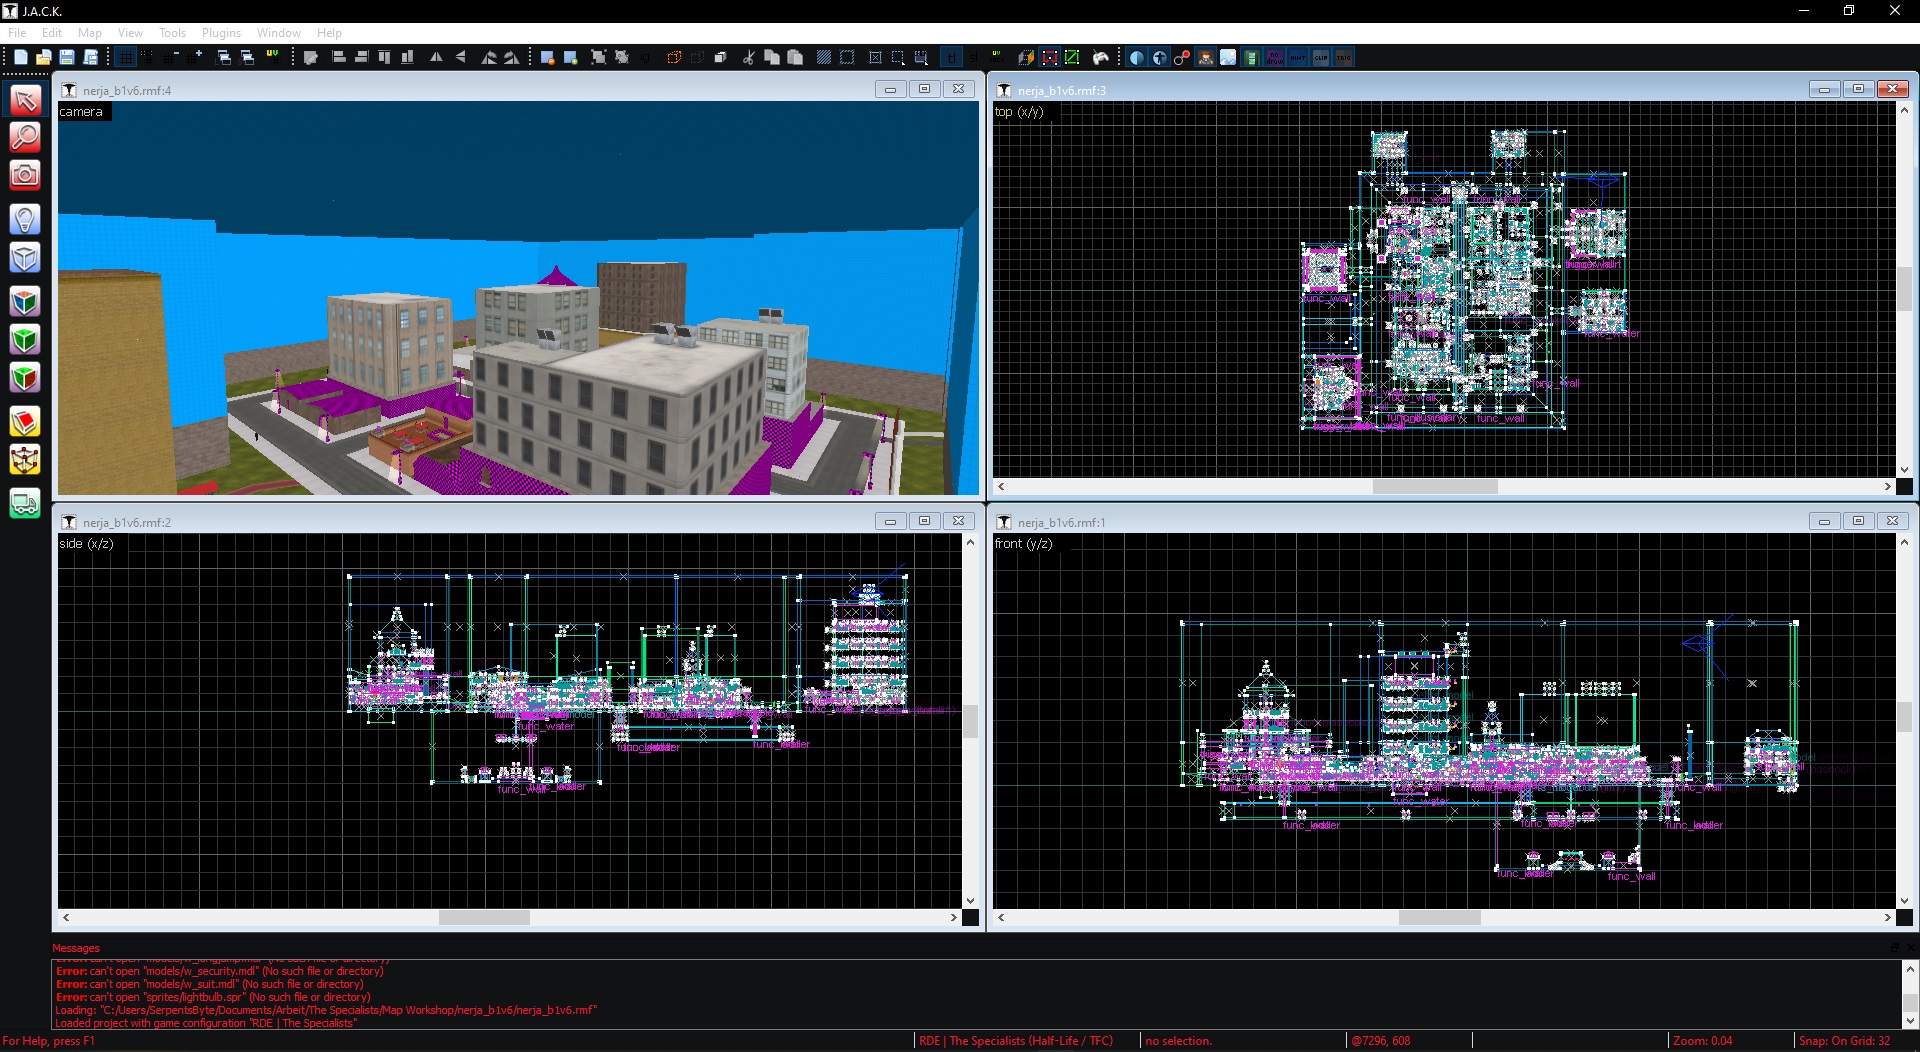Select the Magnify zoom tool

[25, 137]
